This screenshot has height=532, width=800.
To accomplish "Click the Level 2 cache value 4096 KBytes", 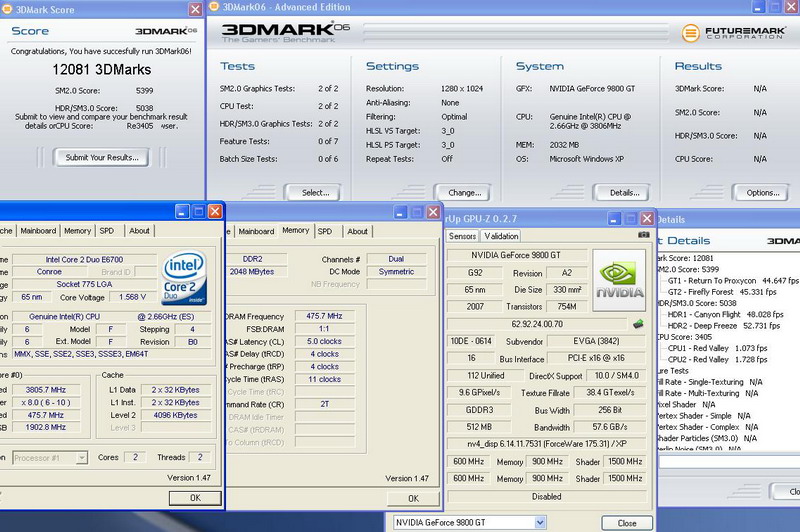I will (x=176, y=415).
